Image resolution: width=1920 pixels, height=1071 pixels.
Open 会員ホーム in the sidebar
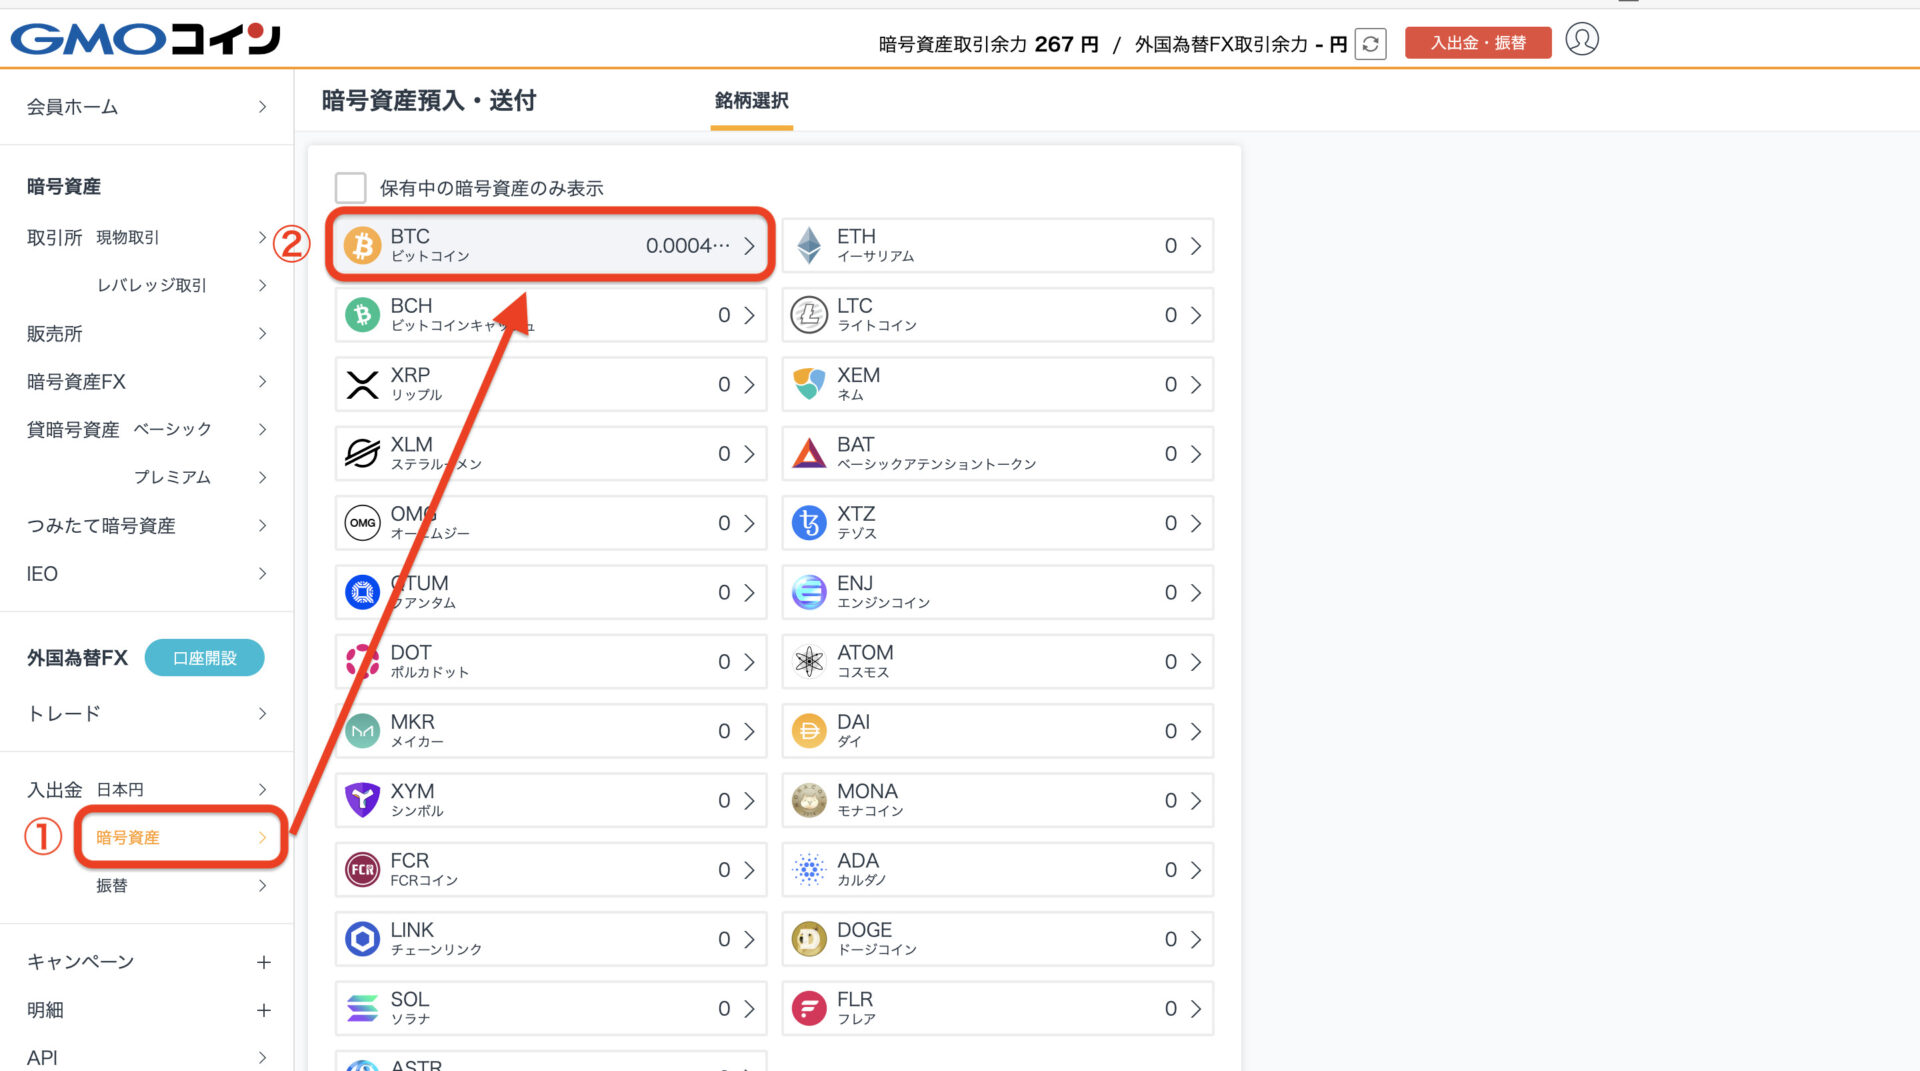147,106
